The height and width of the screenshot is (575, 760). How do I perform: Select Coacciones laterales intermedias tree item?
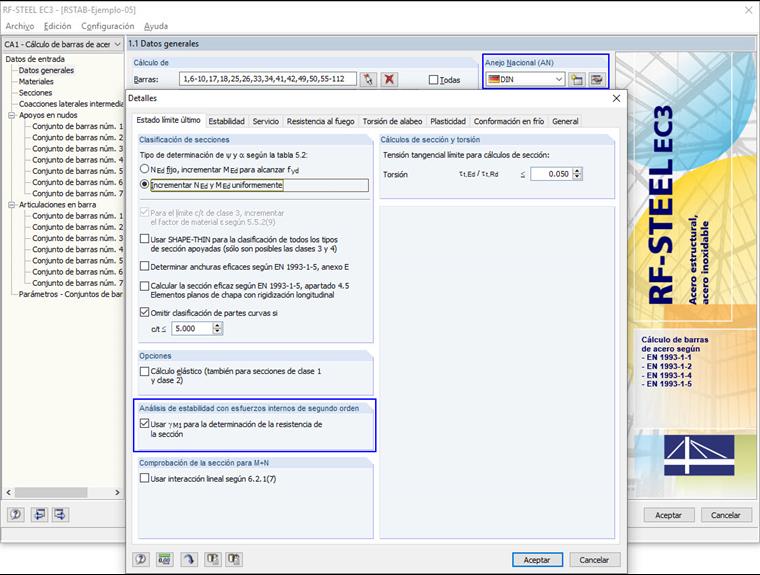(71, 104)
